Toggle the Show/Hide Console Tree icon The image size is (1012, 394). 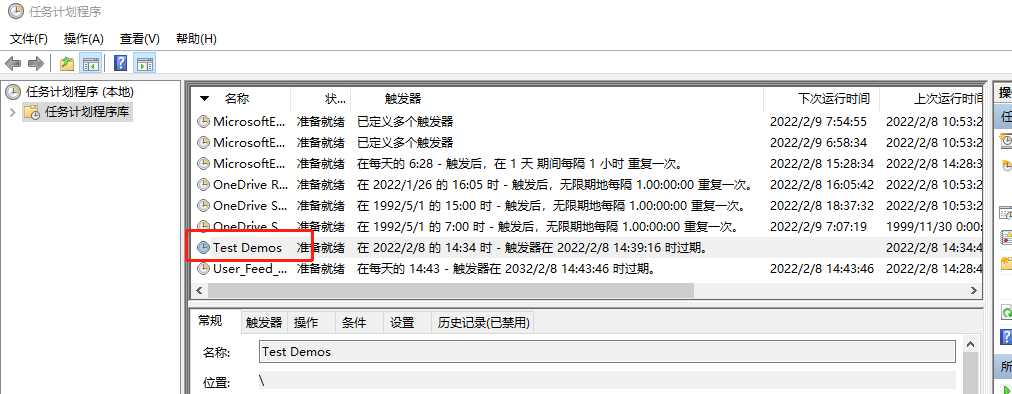(x=90, y=63)
